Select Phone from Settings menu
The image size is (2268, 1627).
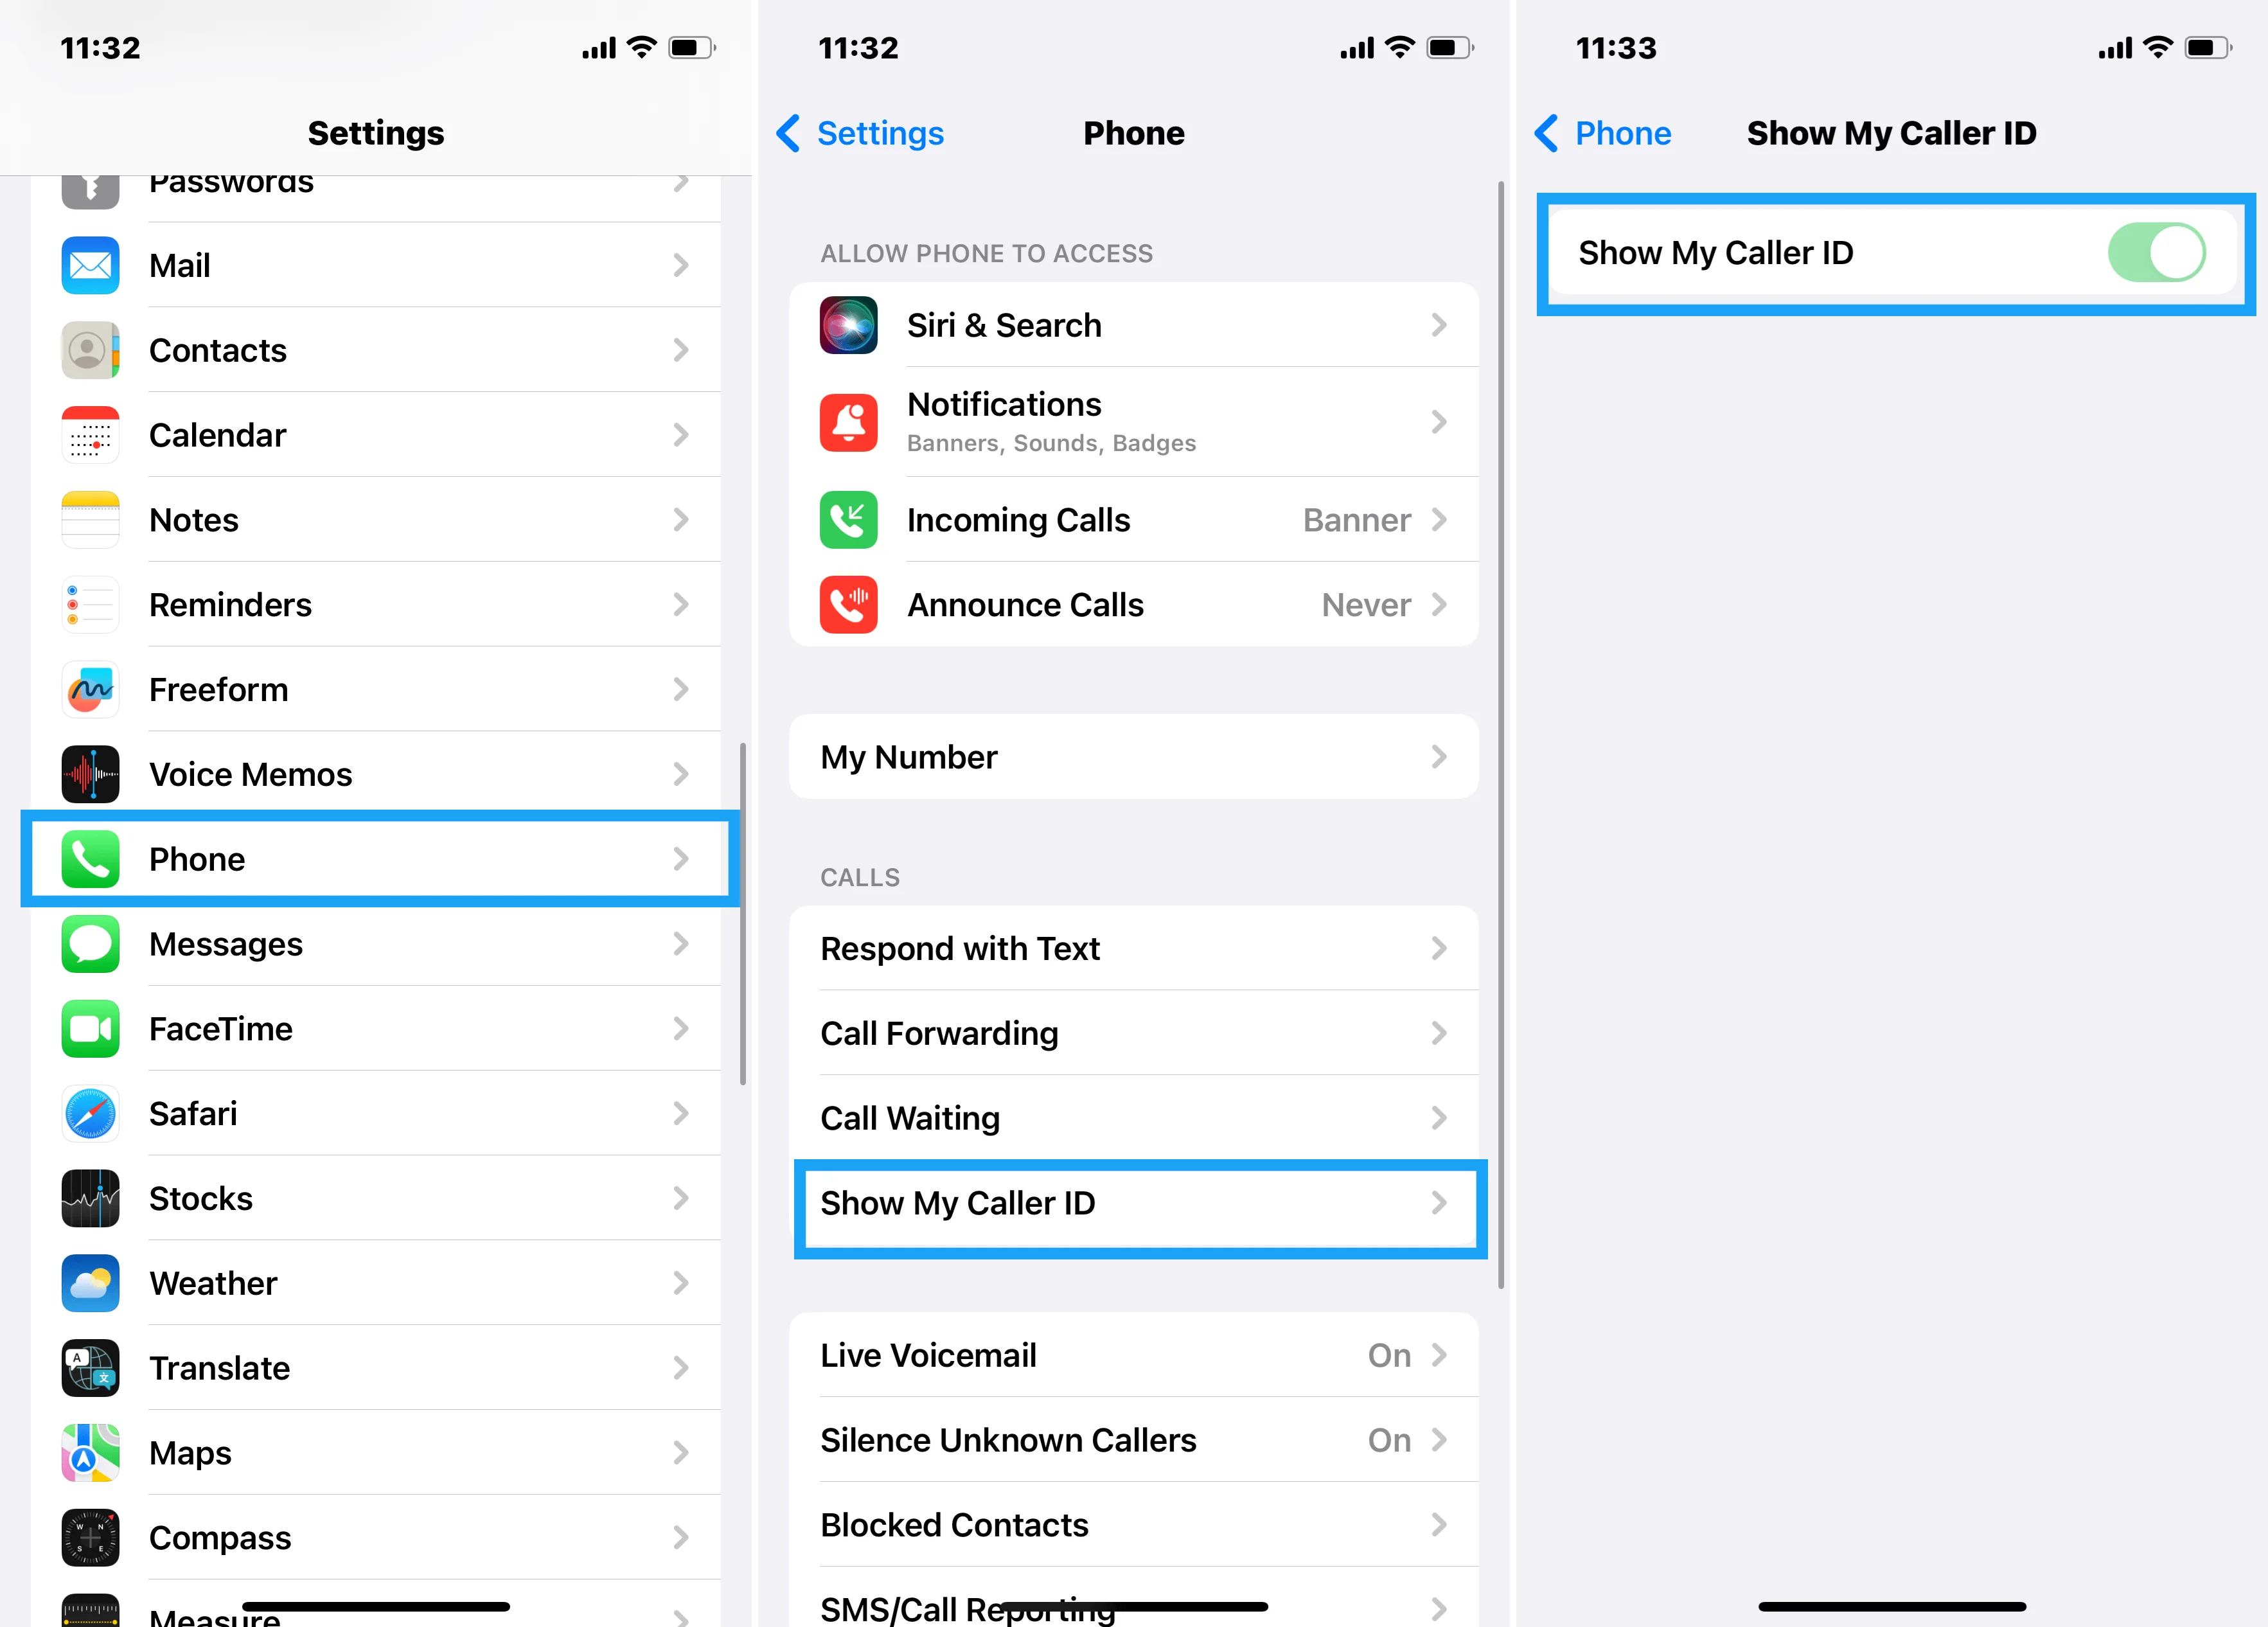point(375,859)
